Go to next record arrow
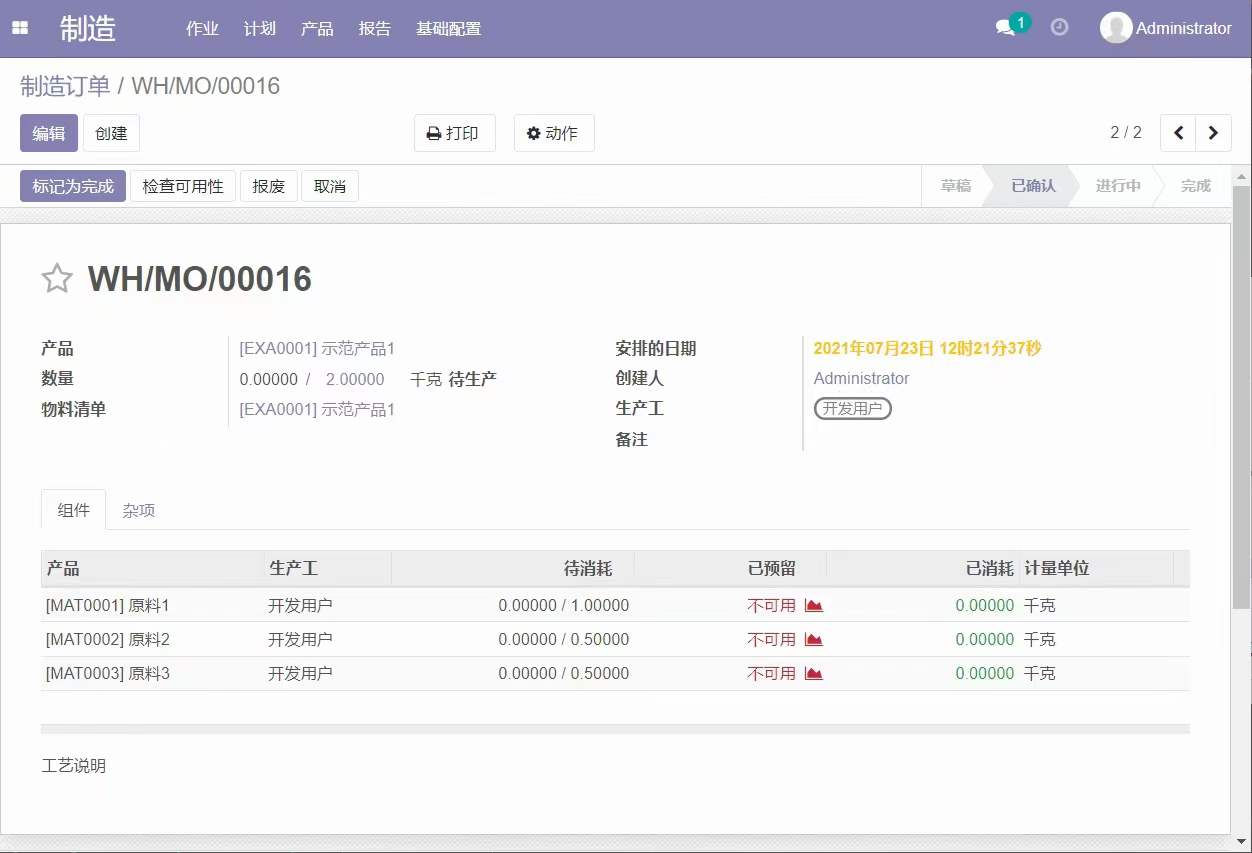The width and height of the screenshot is (1252, 853). 1213,133
